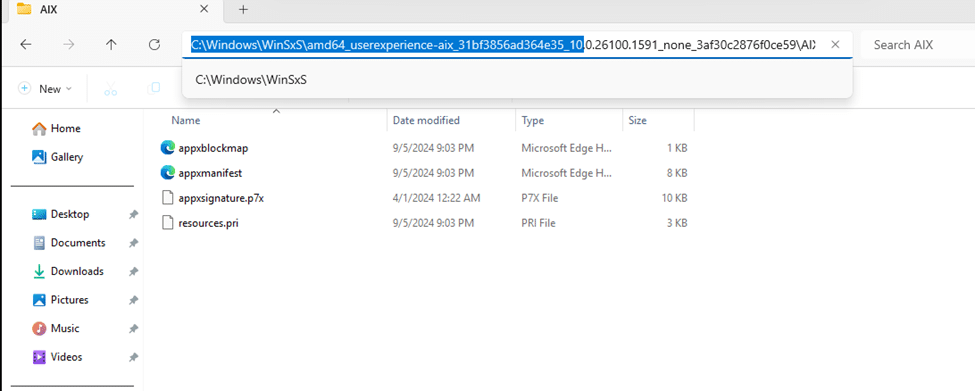
Task: Click the Edge icon of appxblockmap
Action: click(x=167, y=148)
